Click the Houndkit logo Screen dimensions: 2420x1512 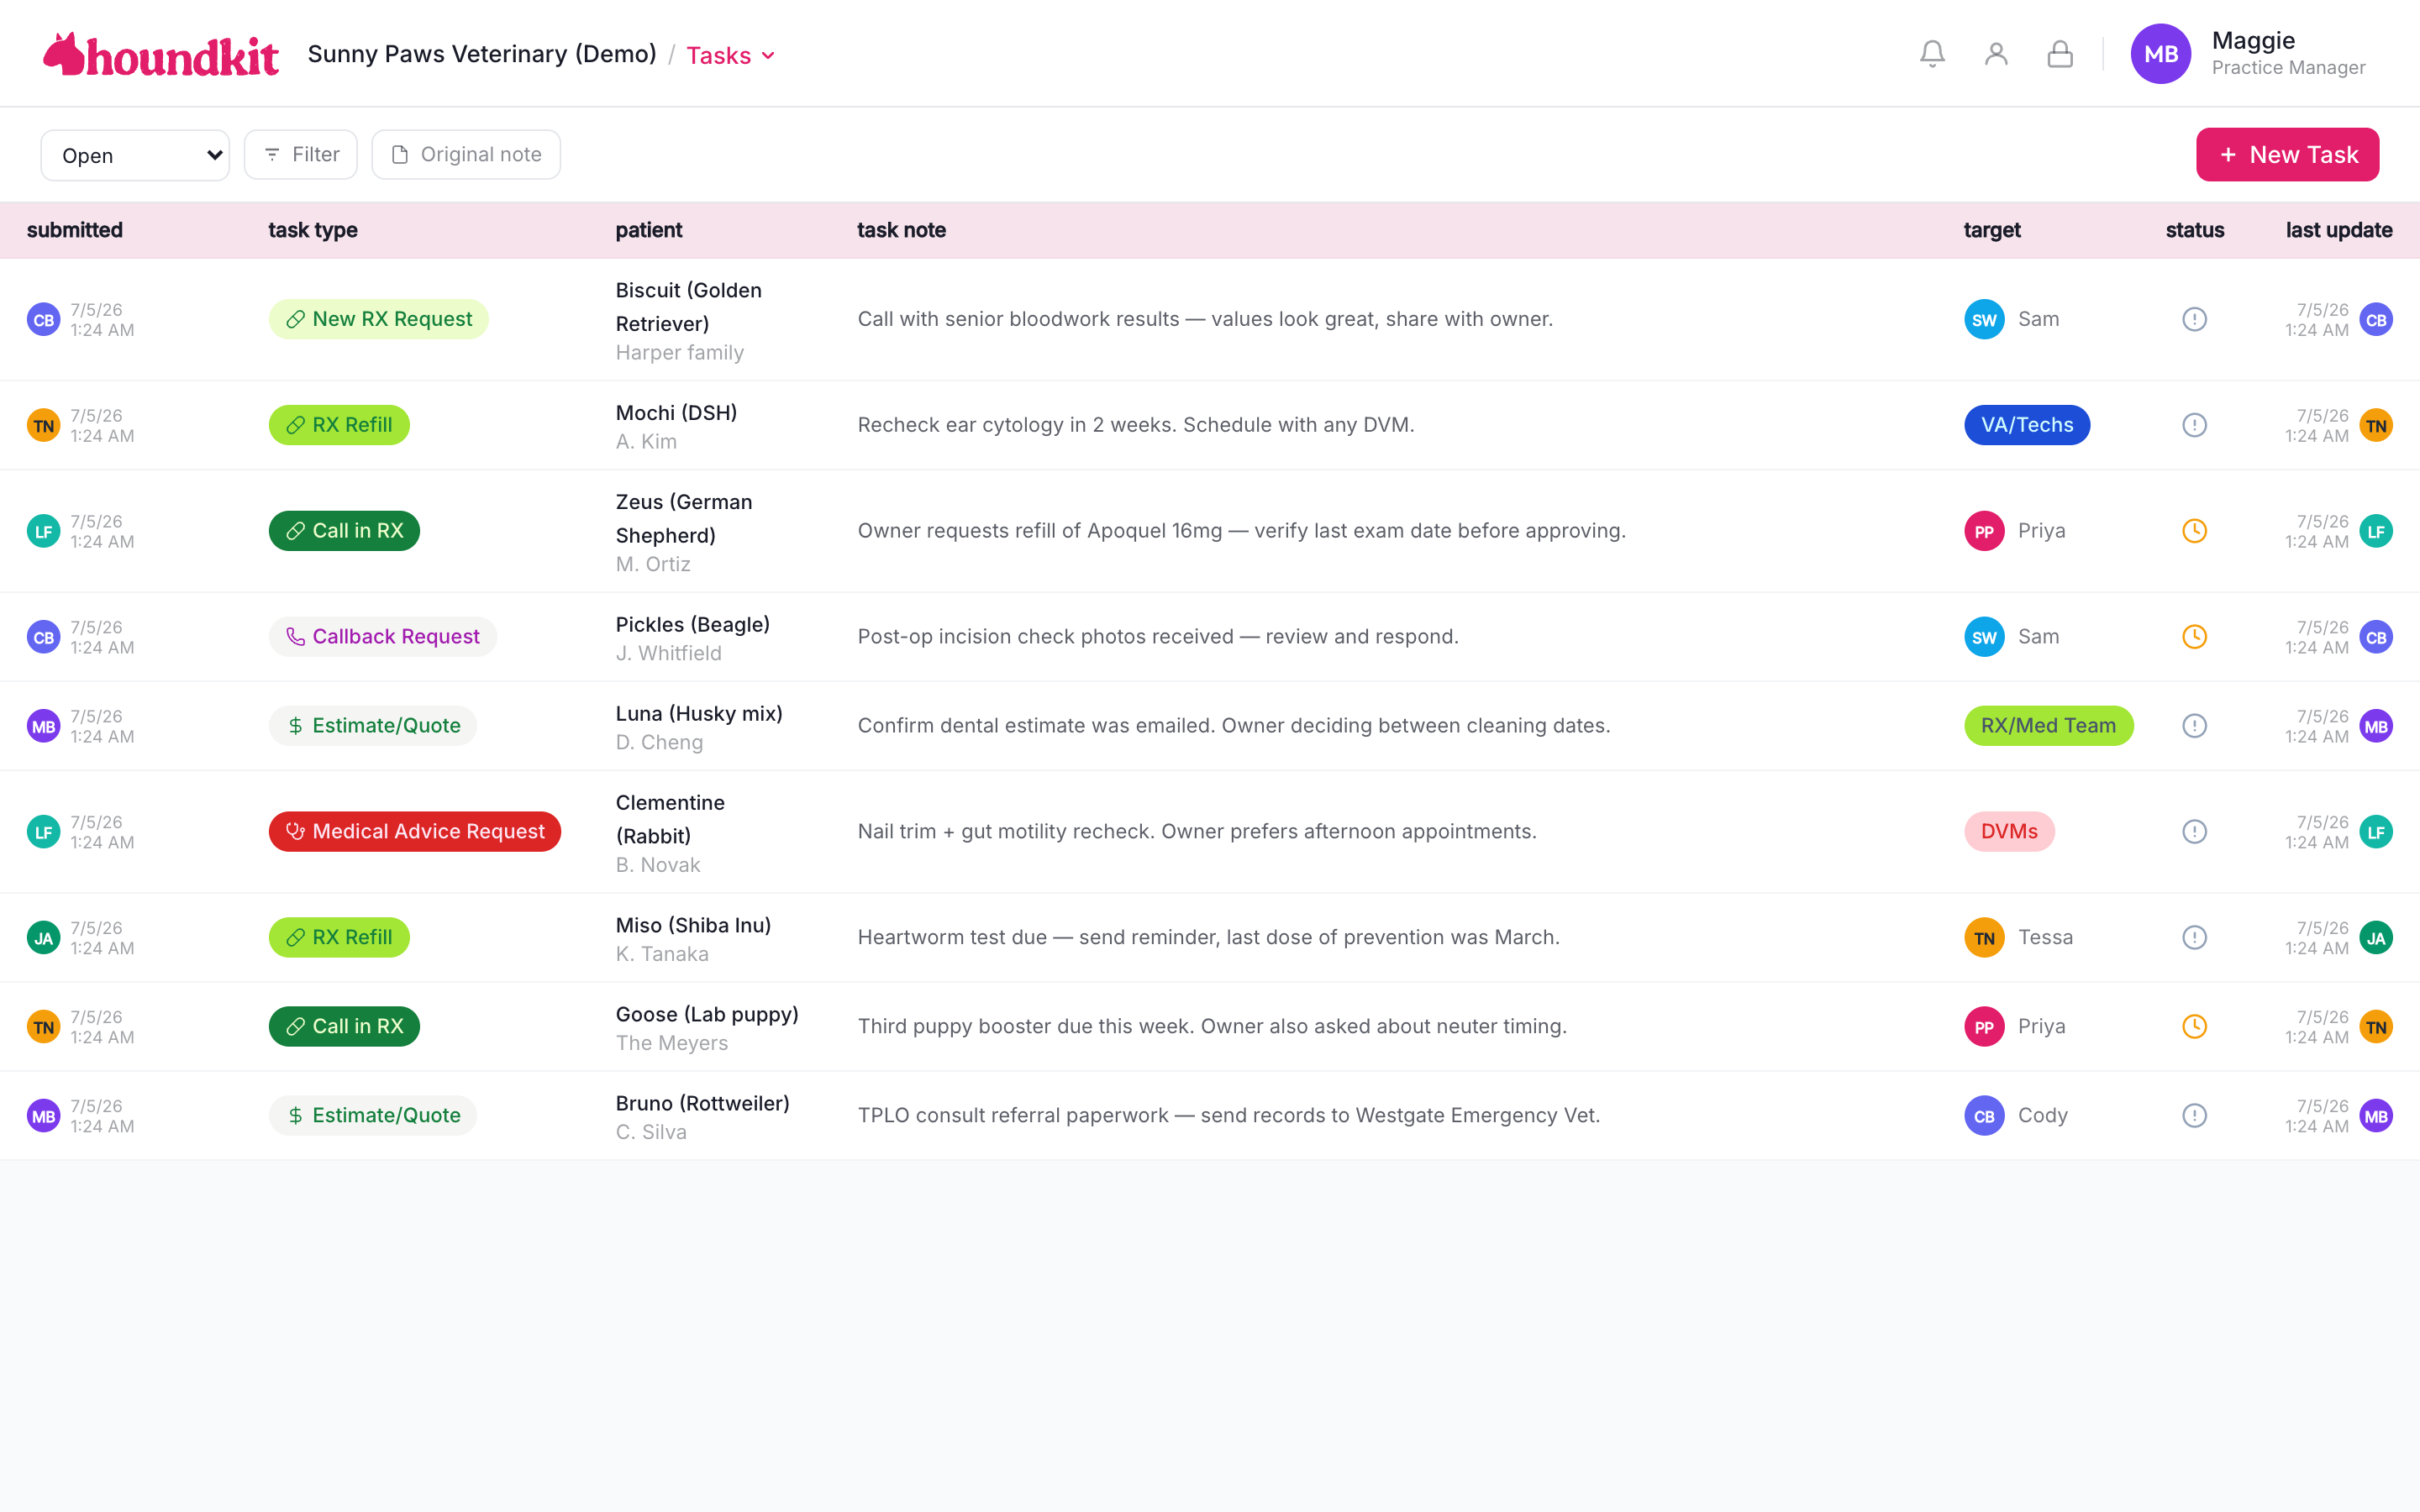coord(161,54)
